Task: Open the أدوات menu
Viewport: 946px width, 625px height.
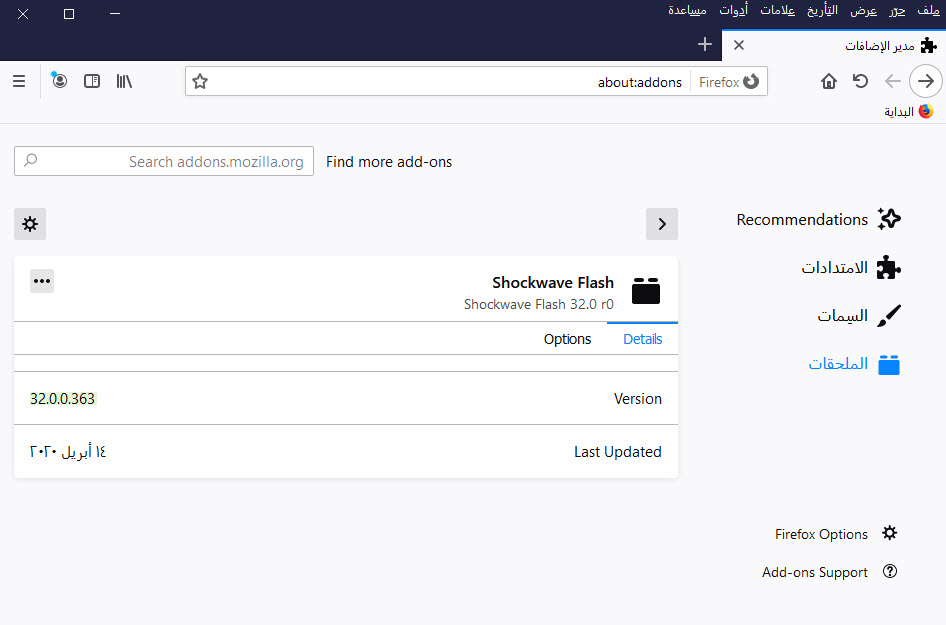Action: click(x=733, y=10)
